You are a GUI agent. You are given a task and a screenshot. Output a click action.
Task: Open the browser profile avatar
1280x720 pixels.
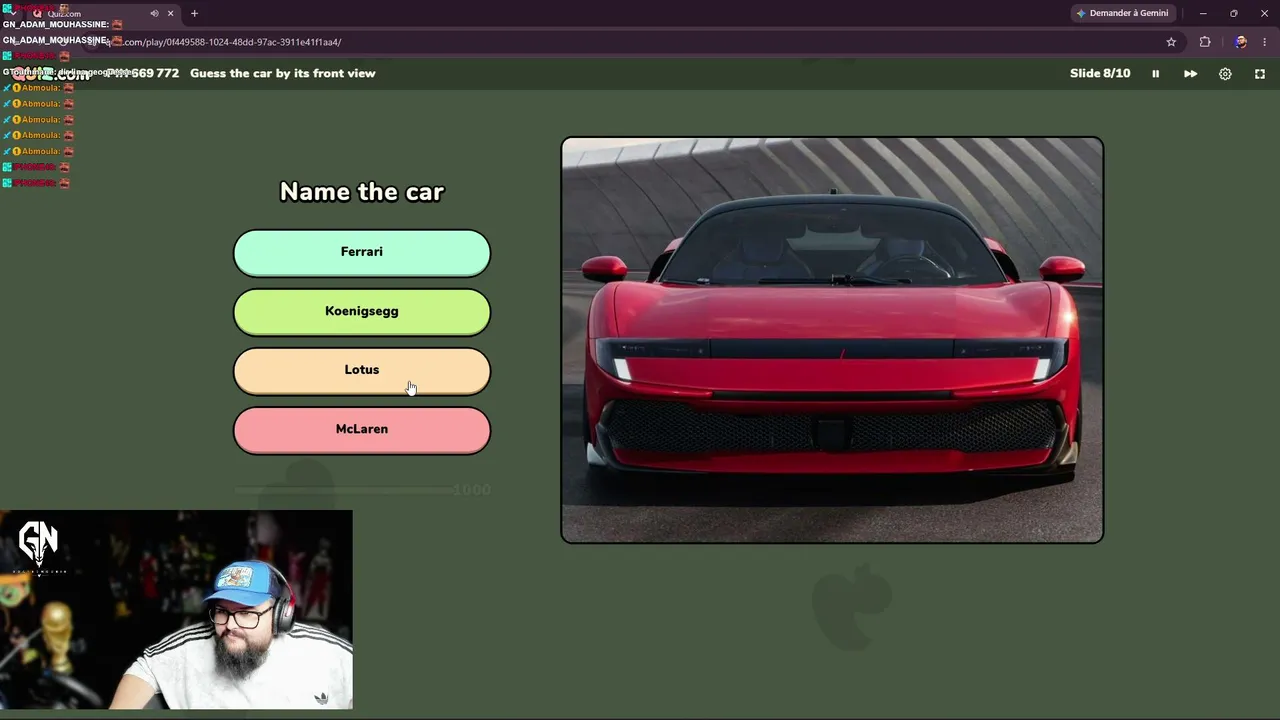click(x=1240, y=42)
